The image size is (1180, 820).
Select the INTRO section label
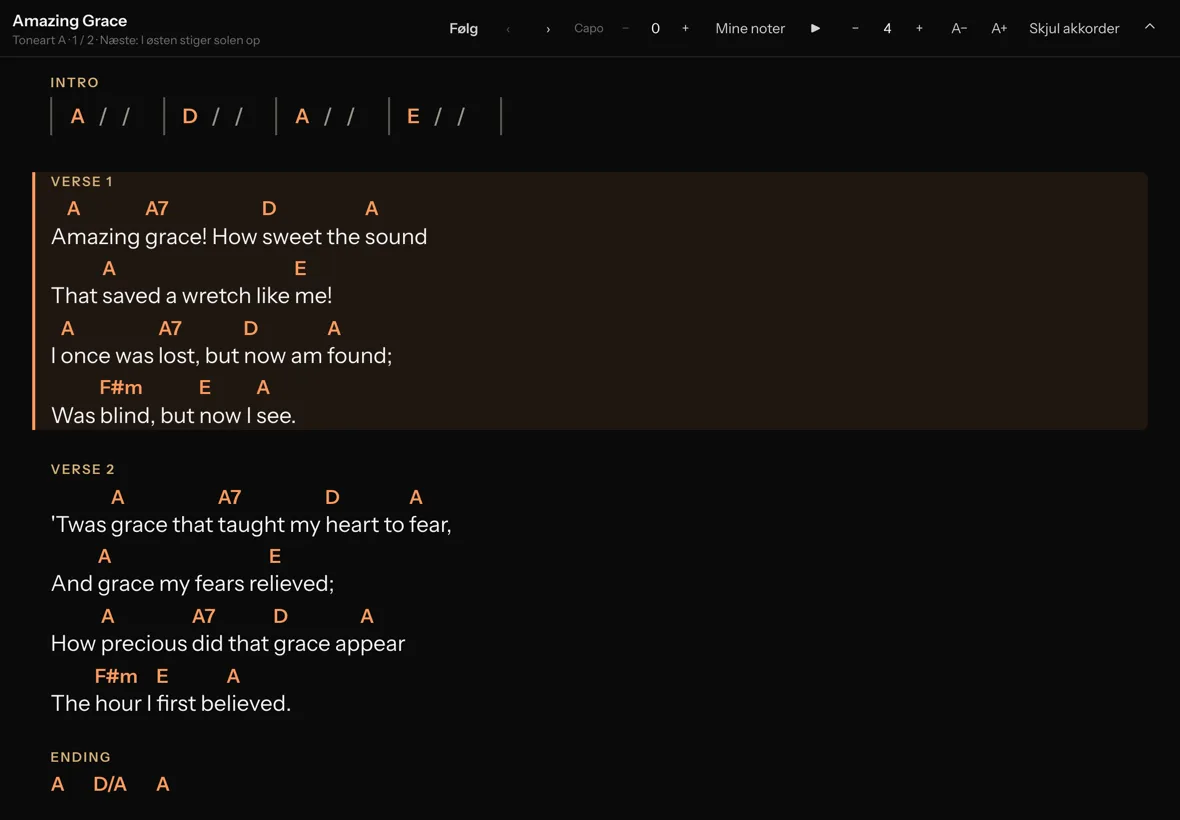[x=75, y=83]
